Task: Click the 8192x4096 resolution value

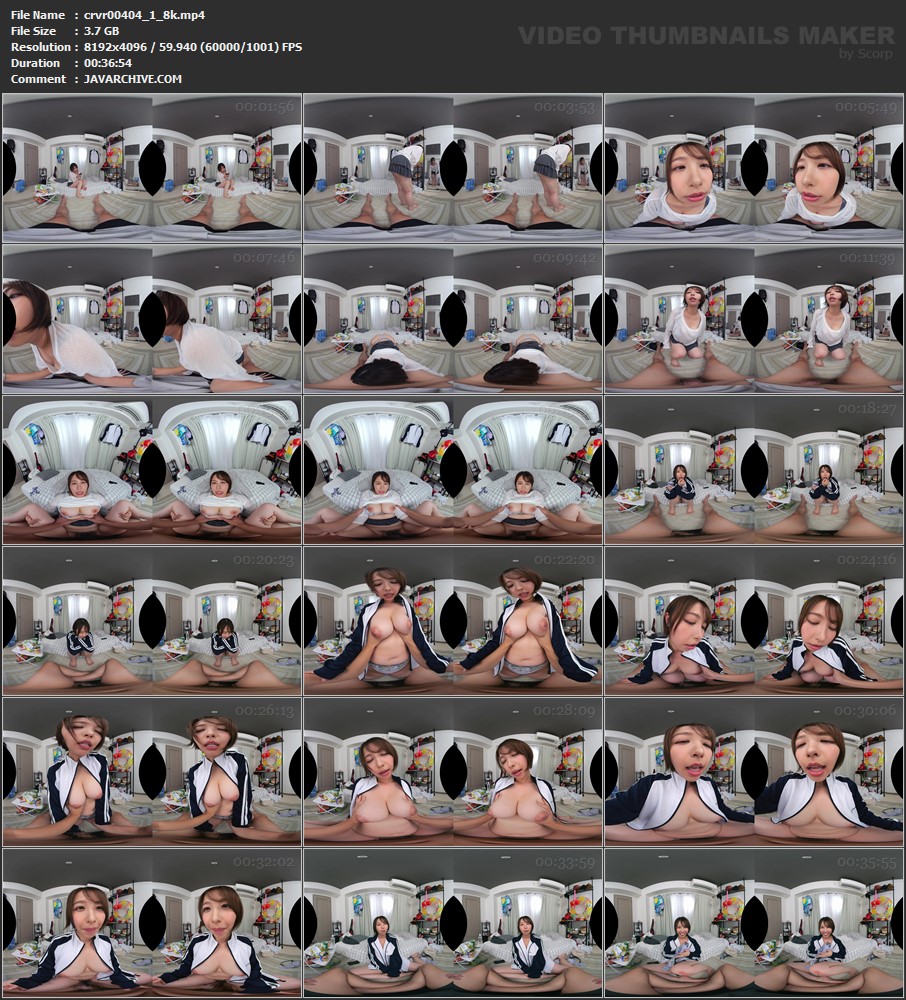Action: pyautogui.click(x=115, y=47)
